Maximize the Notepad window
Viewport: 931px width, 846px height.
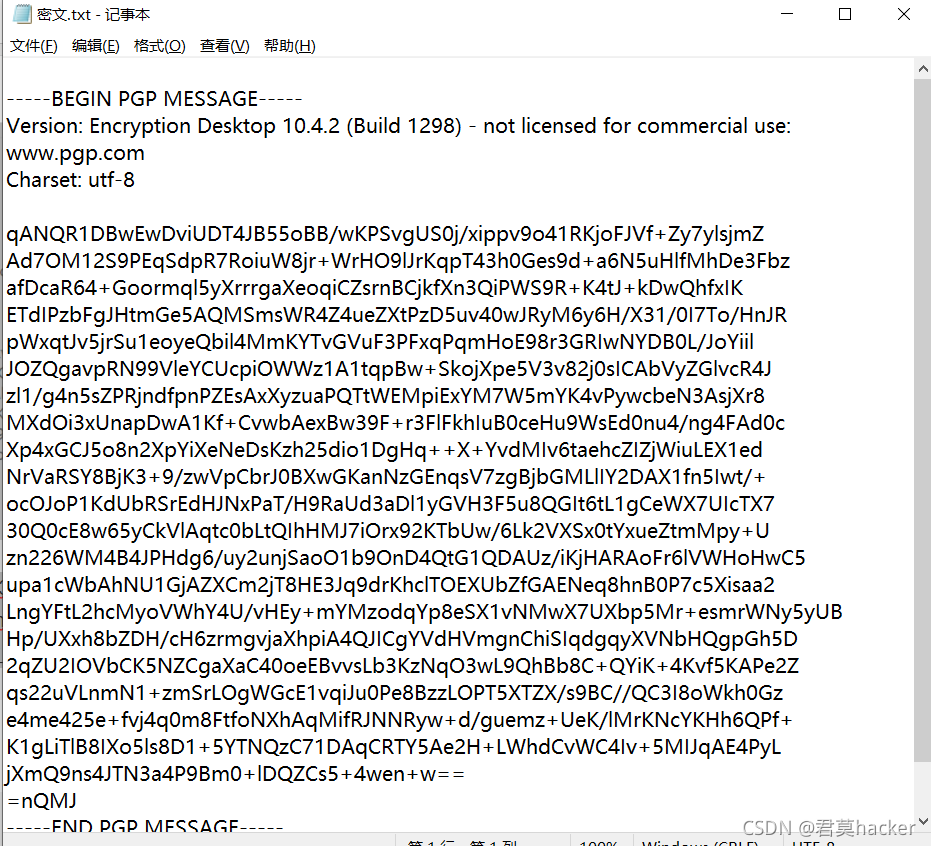click(x=844, y=14)
